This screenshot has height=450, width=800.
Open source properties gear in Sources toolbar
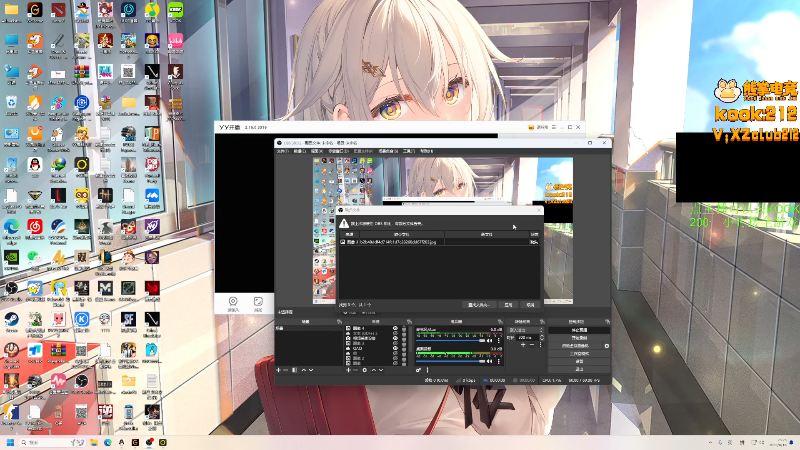click(365, 370)
